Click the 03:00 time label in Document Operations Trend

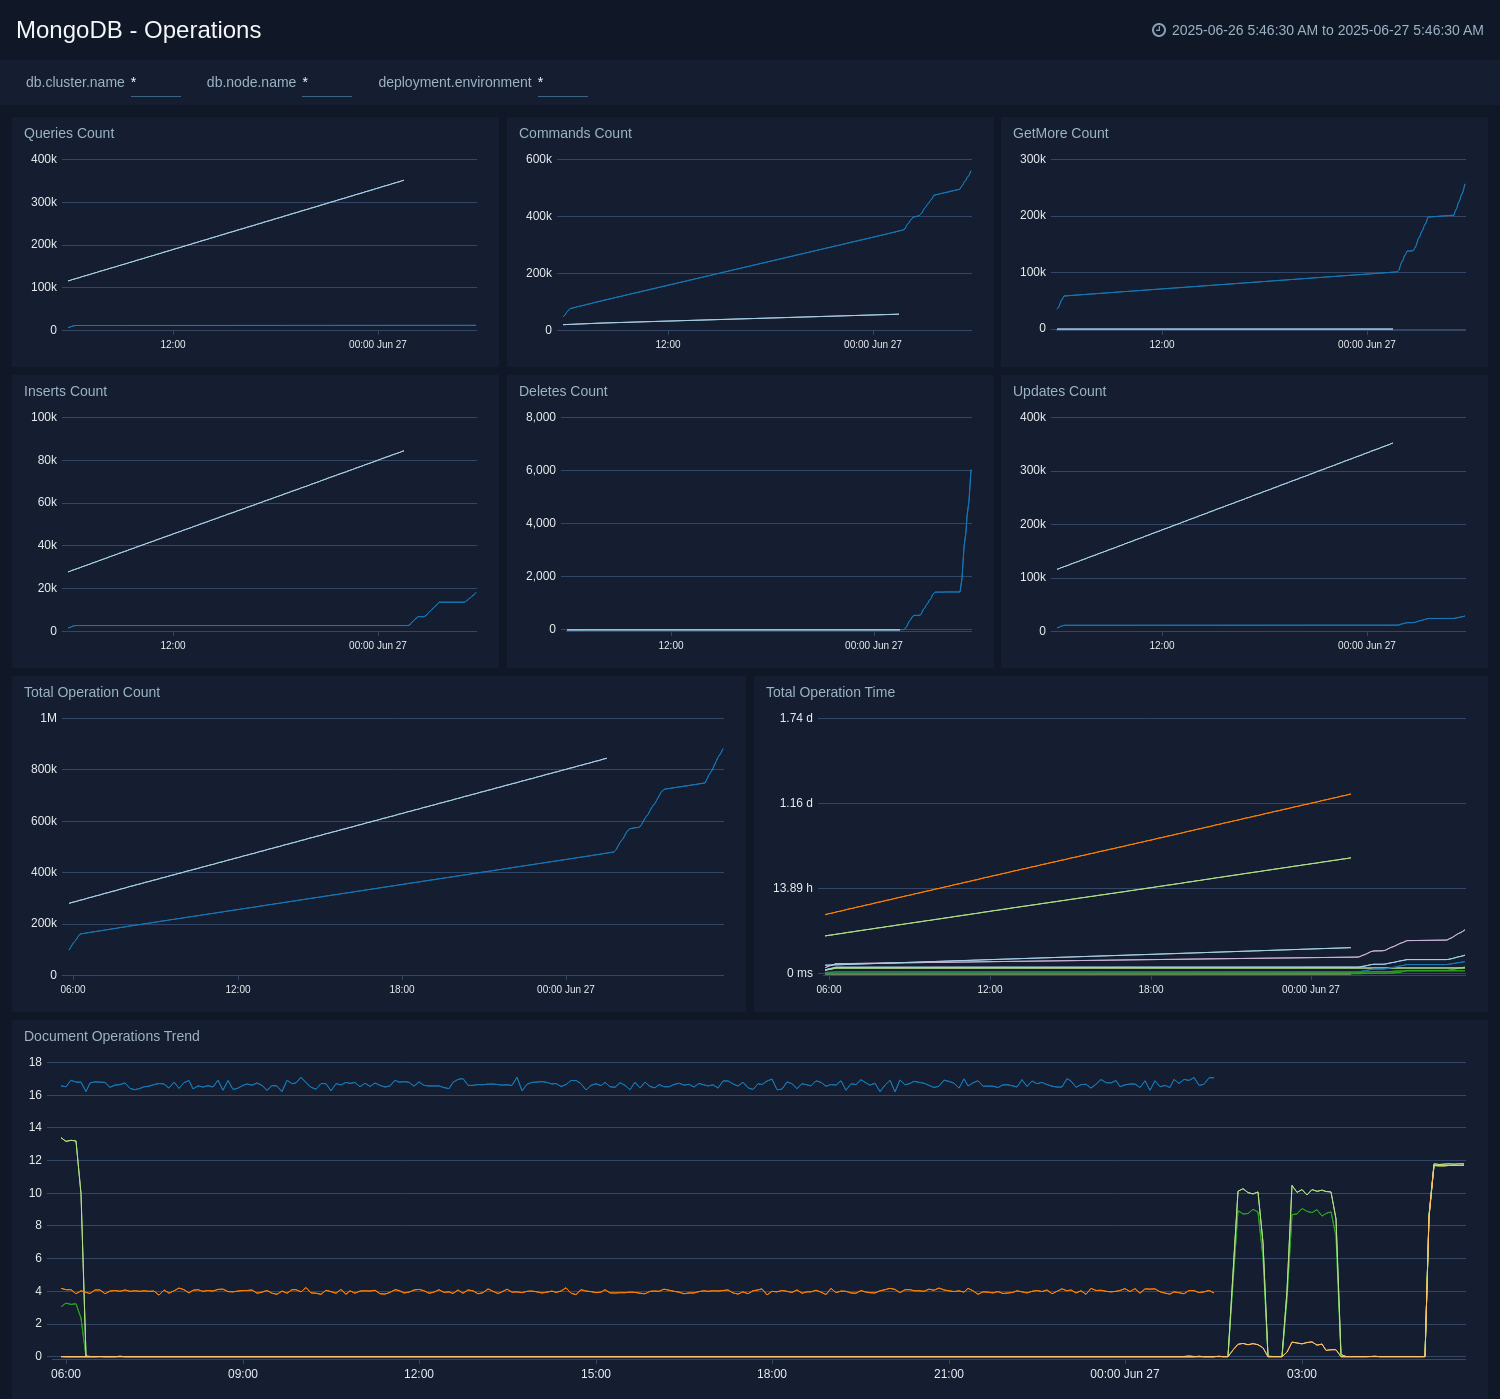(x=1302, y=1374)
